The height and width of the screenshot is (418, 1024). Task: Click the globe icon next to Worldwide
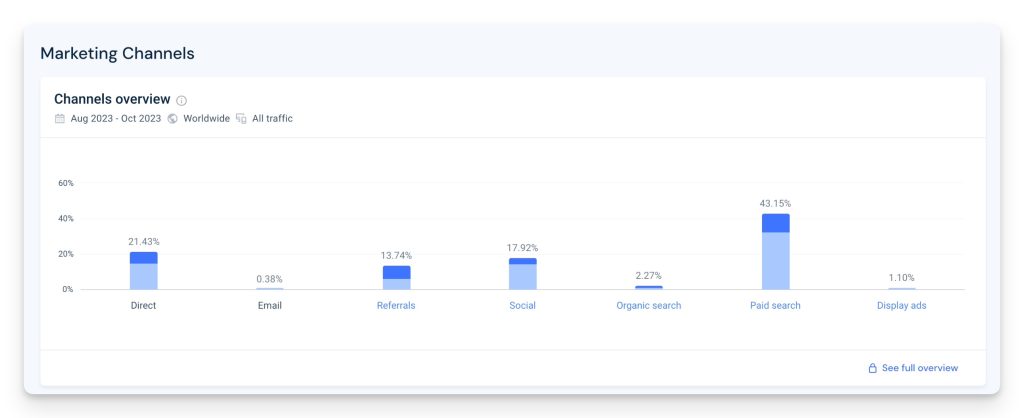point(173,118)
